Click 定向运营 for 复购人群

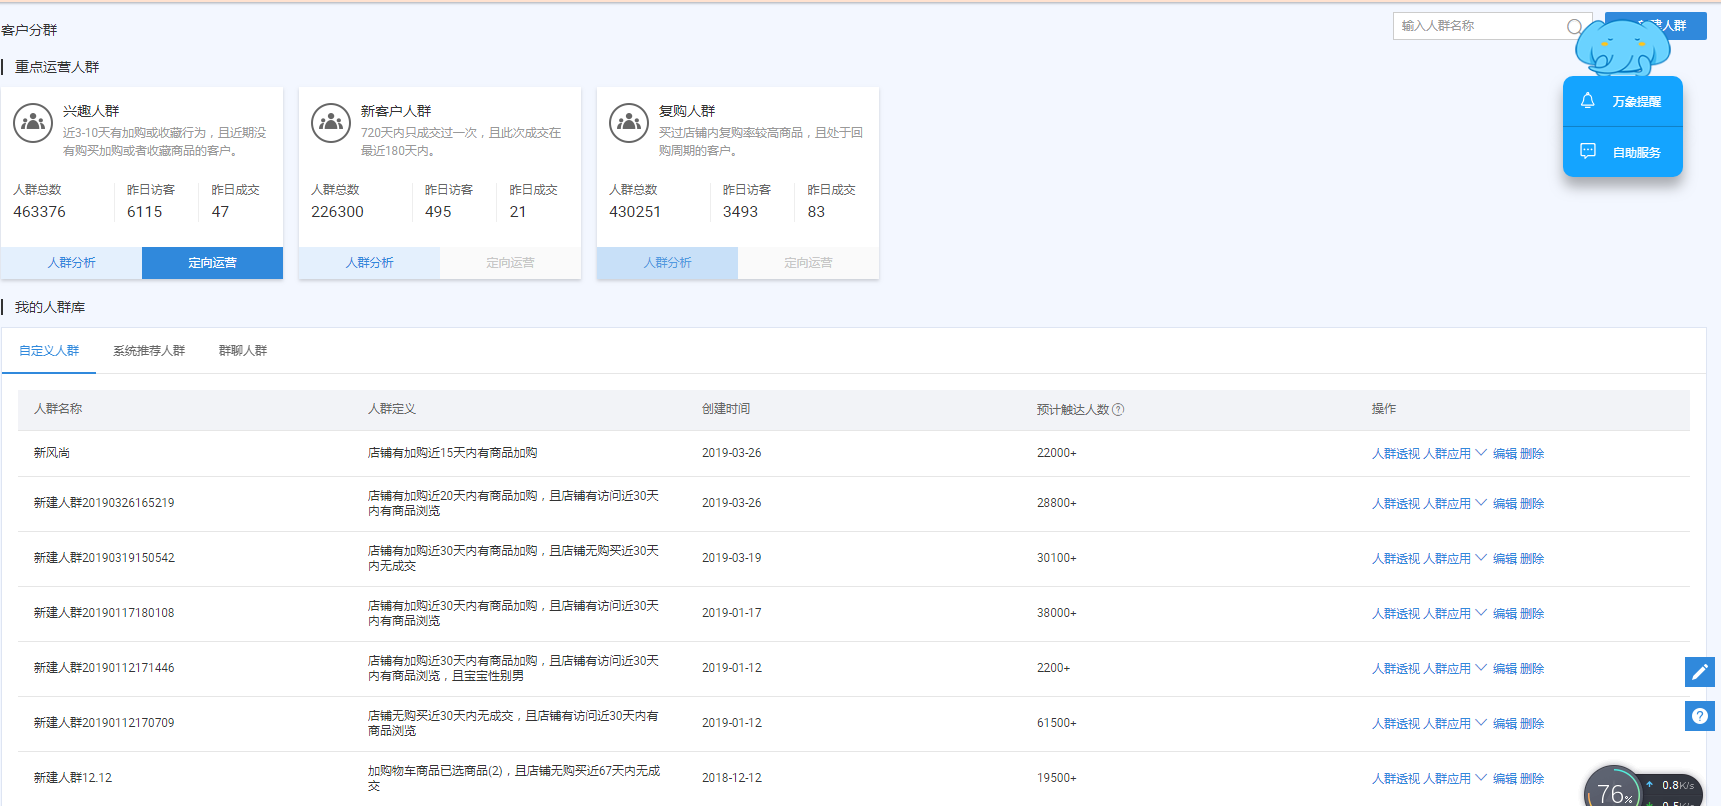point(808,263)
